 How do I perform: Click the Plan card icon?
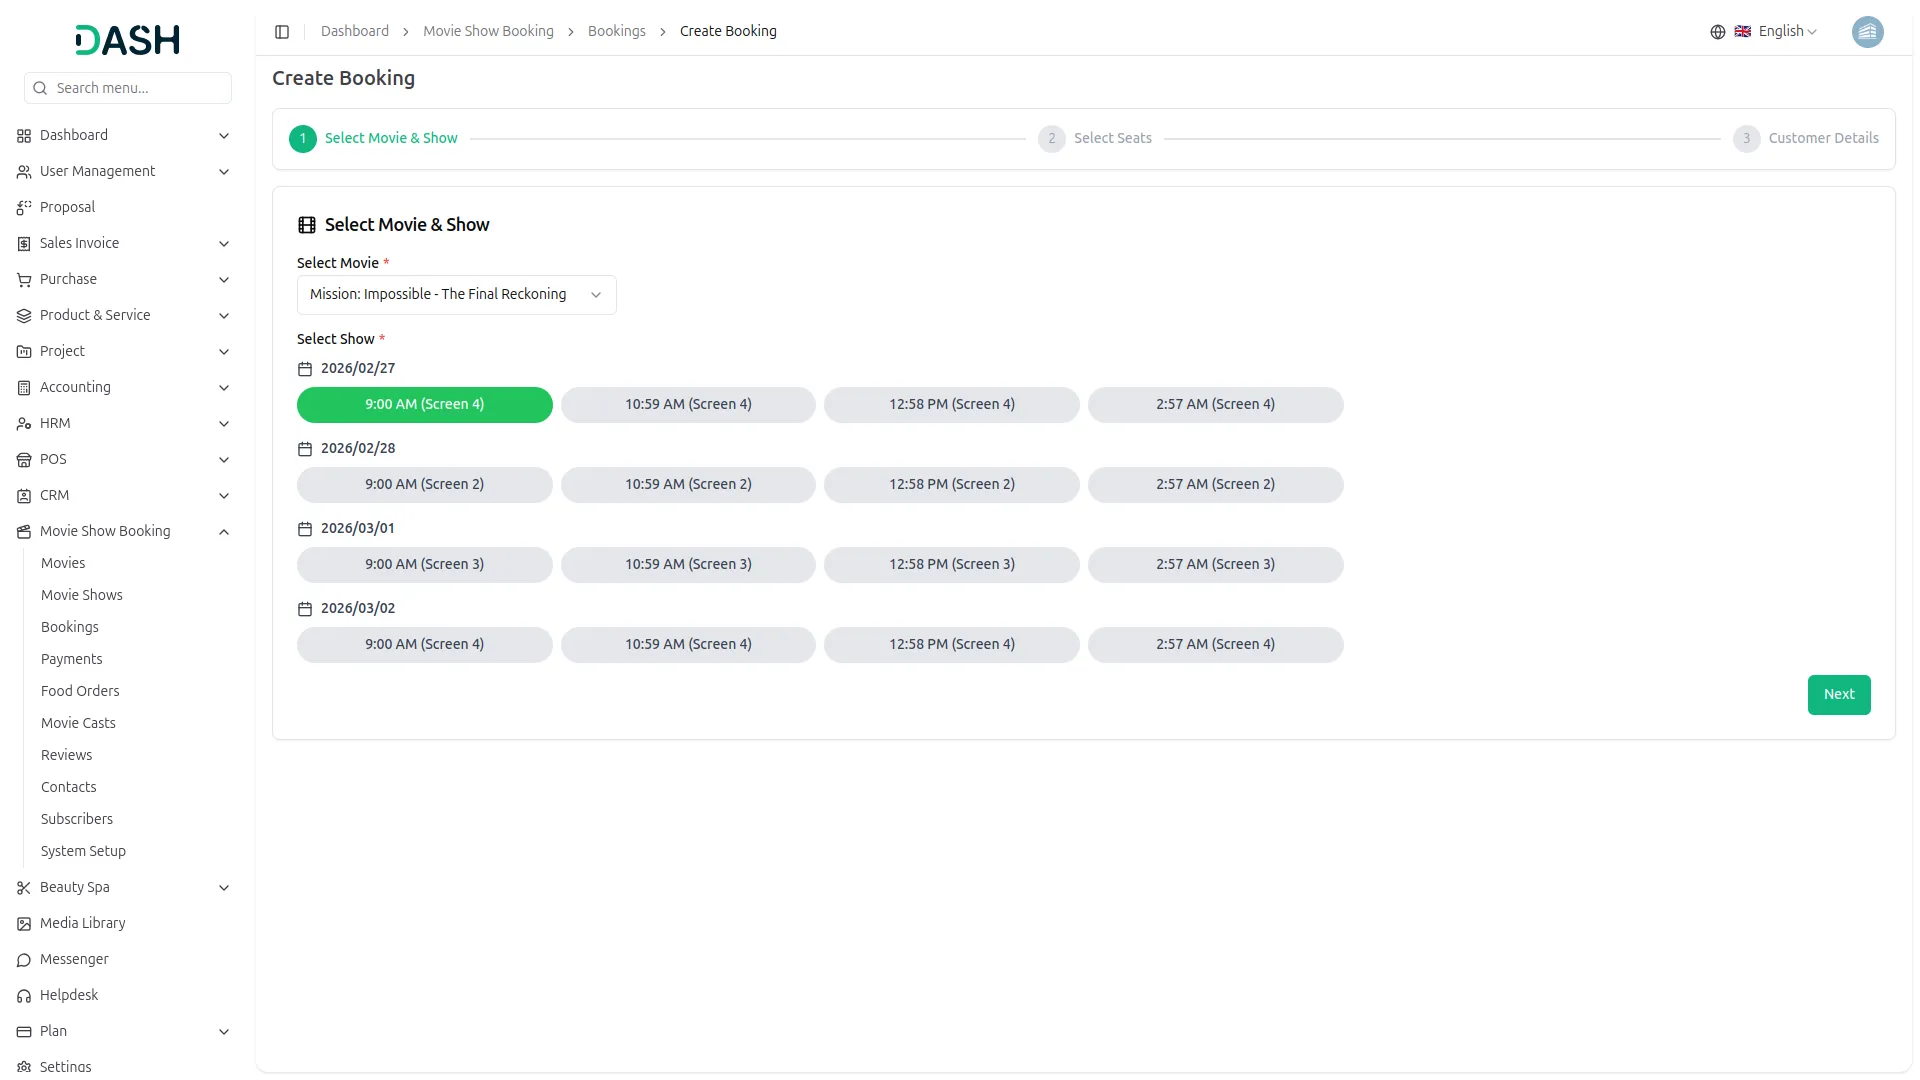click(24, 1032)
